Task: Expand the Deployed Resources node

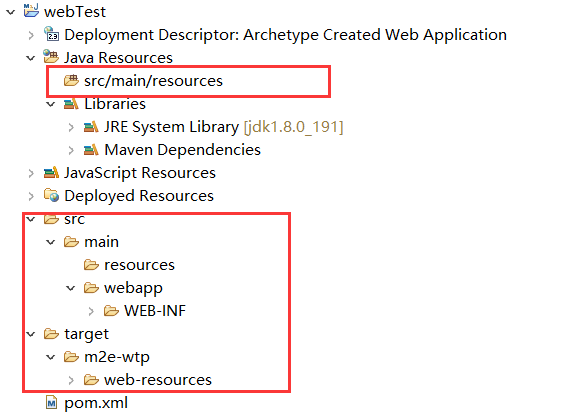Action: tap(31, 196)
